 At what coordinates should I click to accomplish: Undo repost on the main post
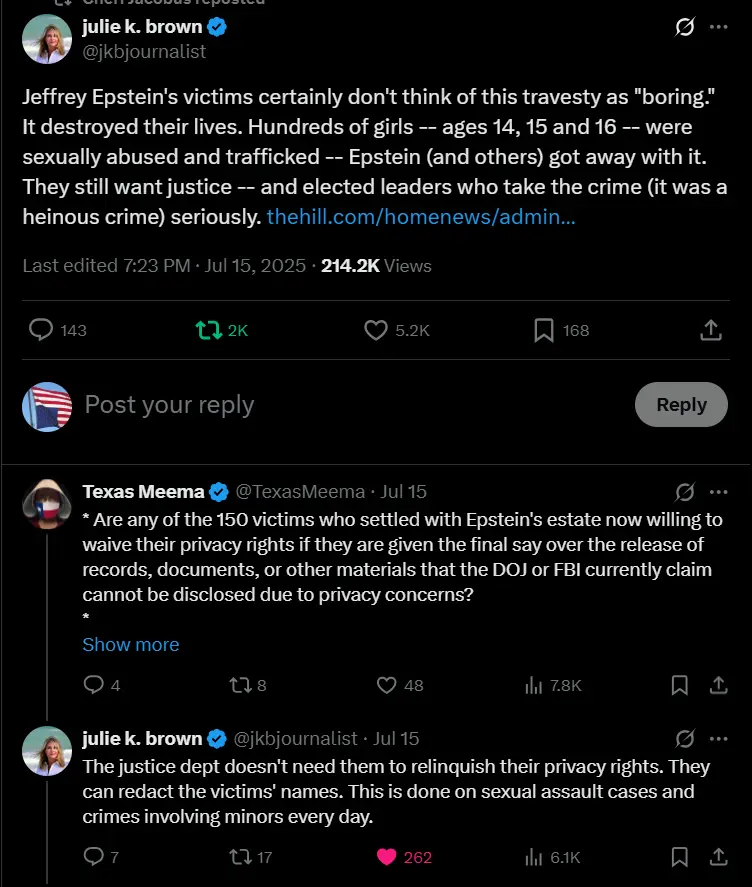pyautogui.click(x=206, y=330)
